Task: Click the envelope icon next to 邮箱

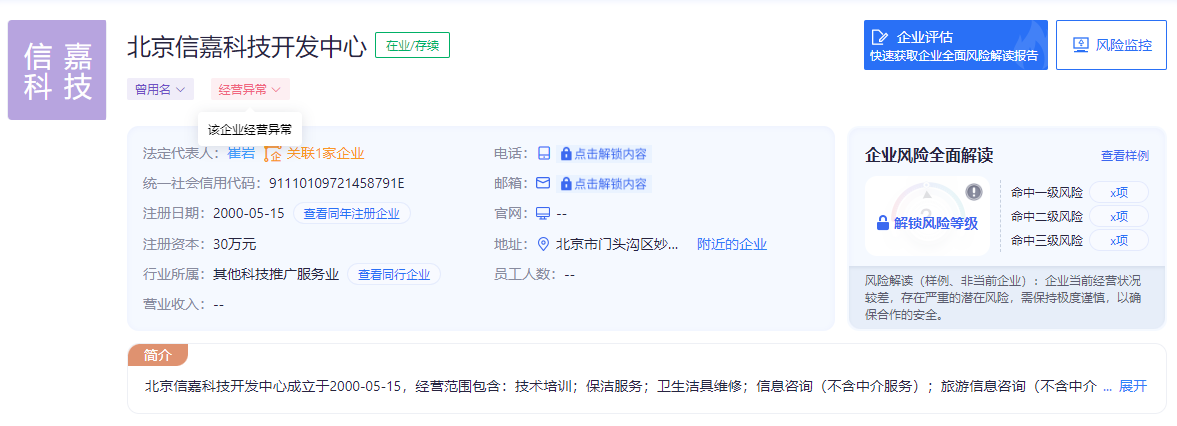Action: point(544,184)
